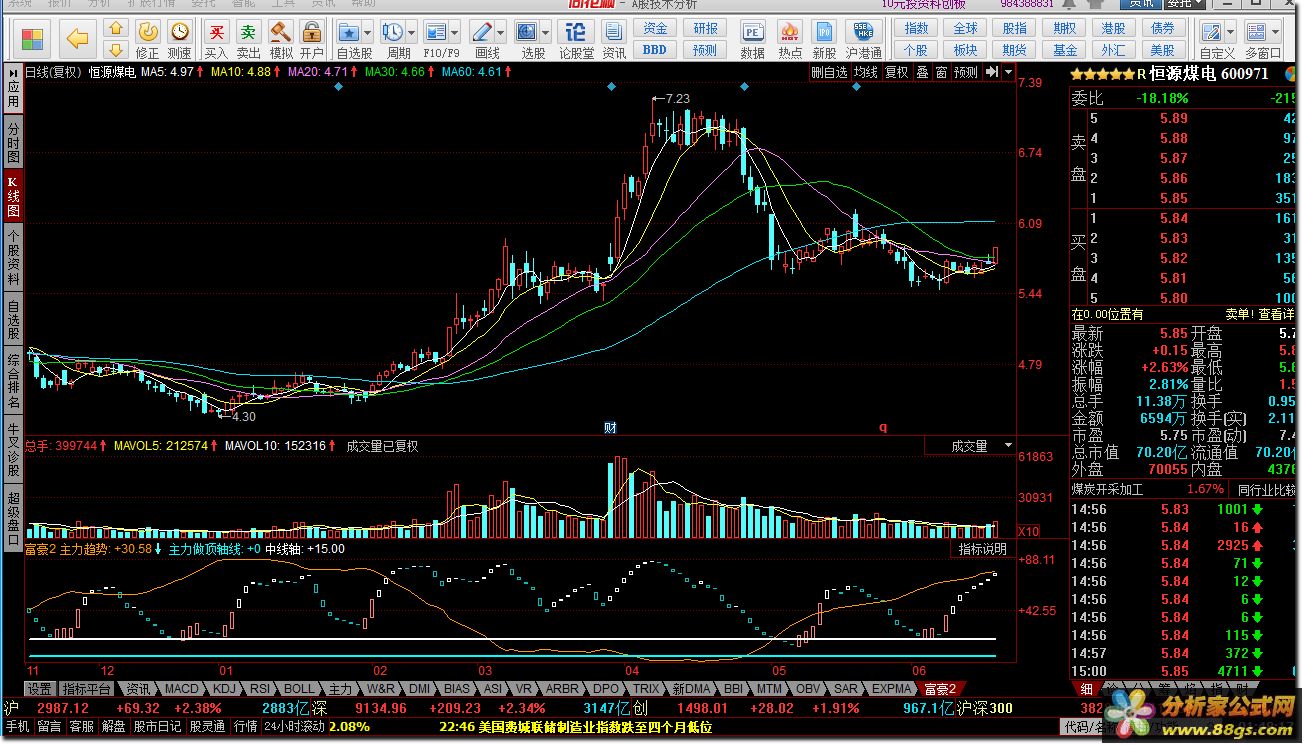
Task: Click the 港股 Hong Kong stocks button
Action: pos(1113,28)
